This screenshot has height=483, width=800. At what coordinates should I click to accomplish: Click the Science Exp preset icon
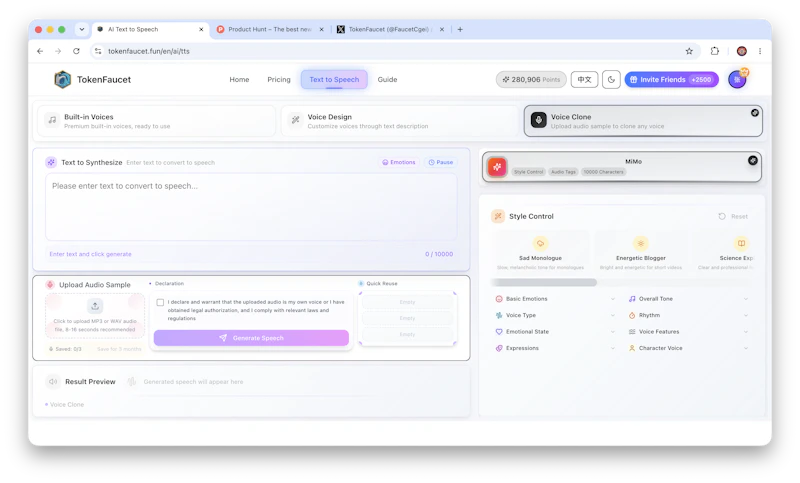point(741,243)
